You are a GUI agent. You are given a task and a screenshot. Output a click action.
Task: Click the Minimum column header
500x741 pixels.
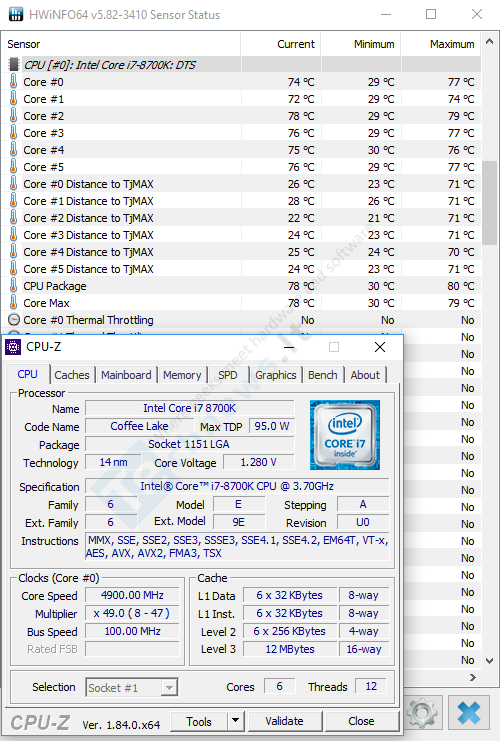[x=361, y=44]
